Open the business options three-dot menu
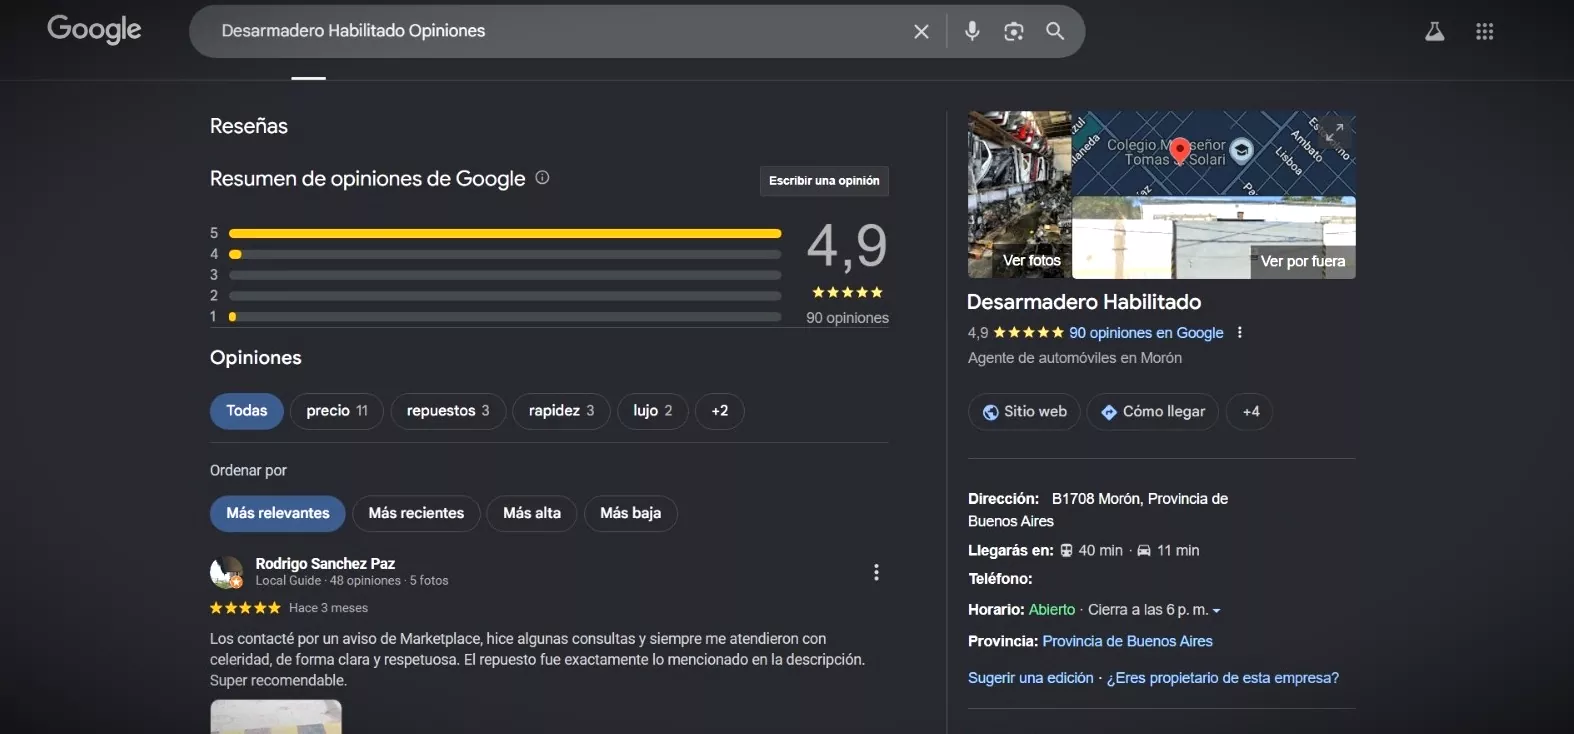The image size is (1574, 734). (x=1240, y=333)
